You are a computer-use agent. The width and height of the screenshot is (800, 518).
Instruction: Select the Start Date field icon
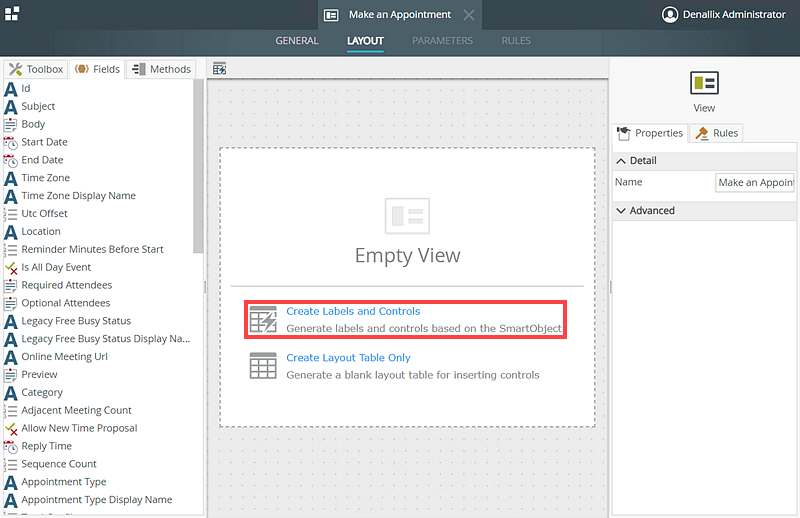coord(11,142)
